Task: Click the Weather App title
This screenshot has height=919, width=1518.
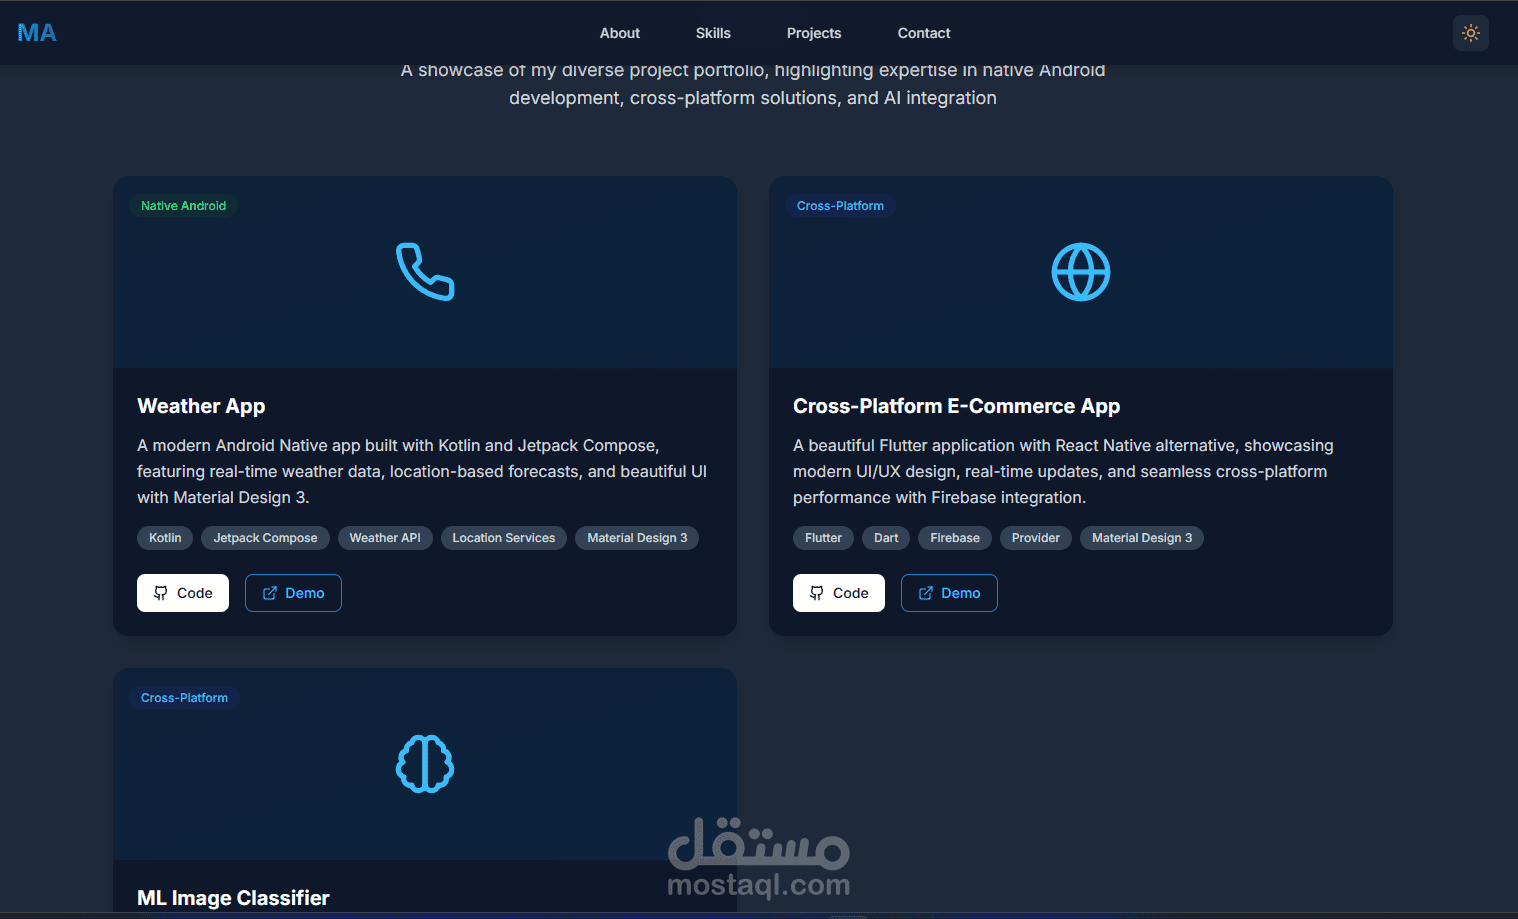Action: click(201, 406)
